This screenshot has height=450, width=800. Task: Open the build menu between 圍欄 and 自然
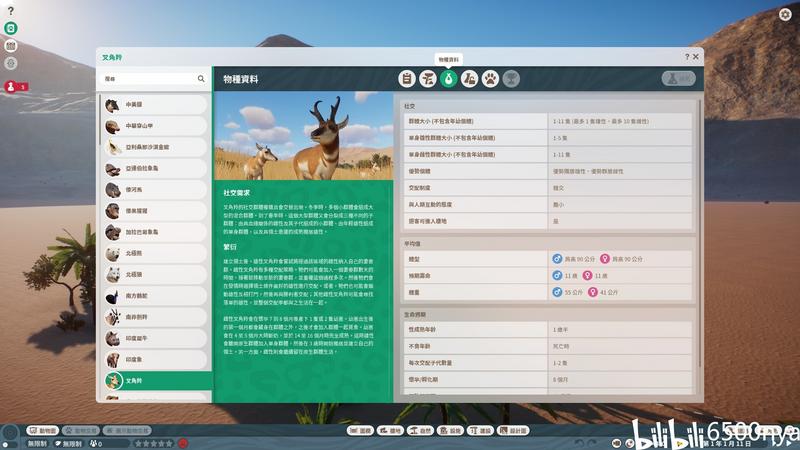tap(390, 431)
